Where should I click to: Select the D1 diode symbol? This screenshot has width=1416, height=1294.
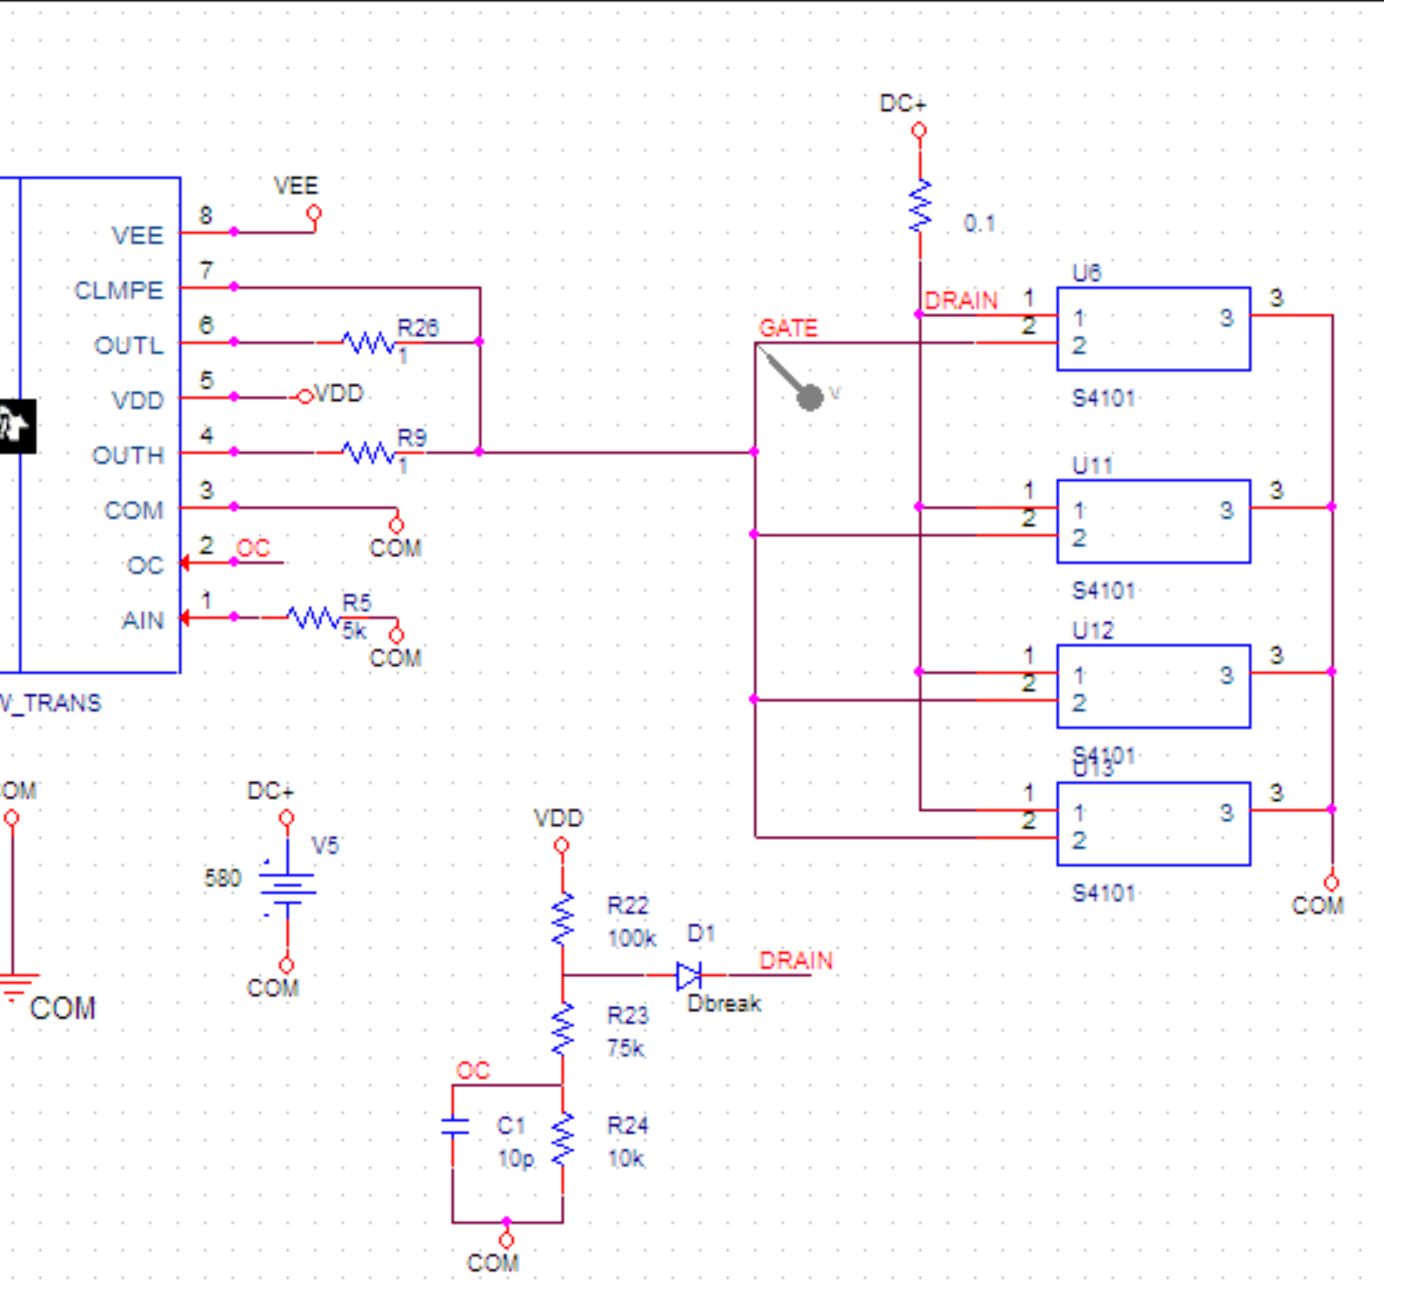(689, 976)
